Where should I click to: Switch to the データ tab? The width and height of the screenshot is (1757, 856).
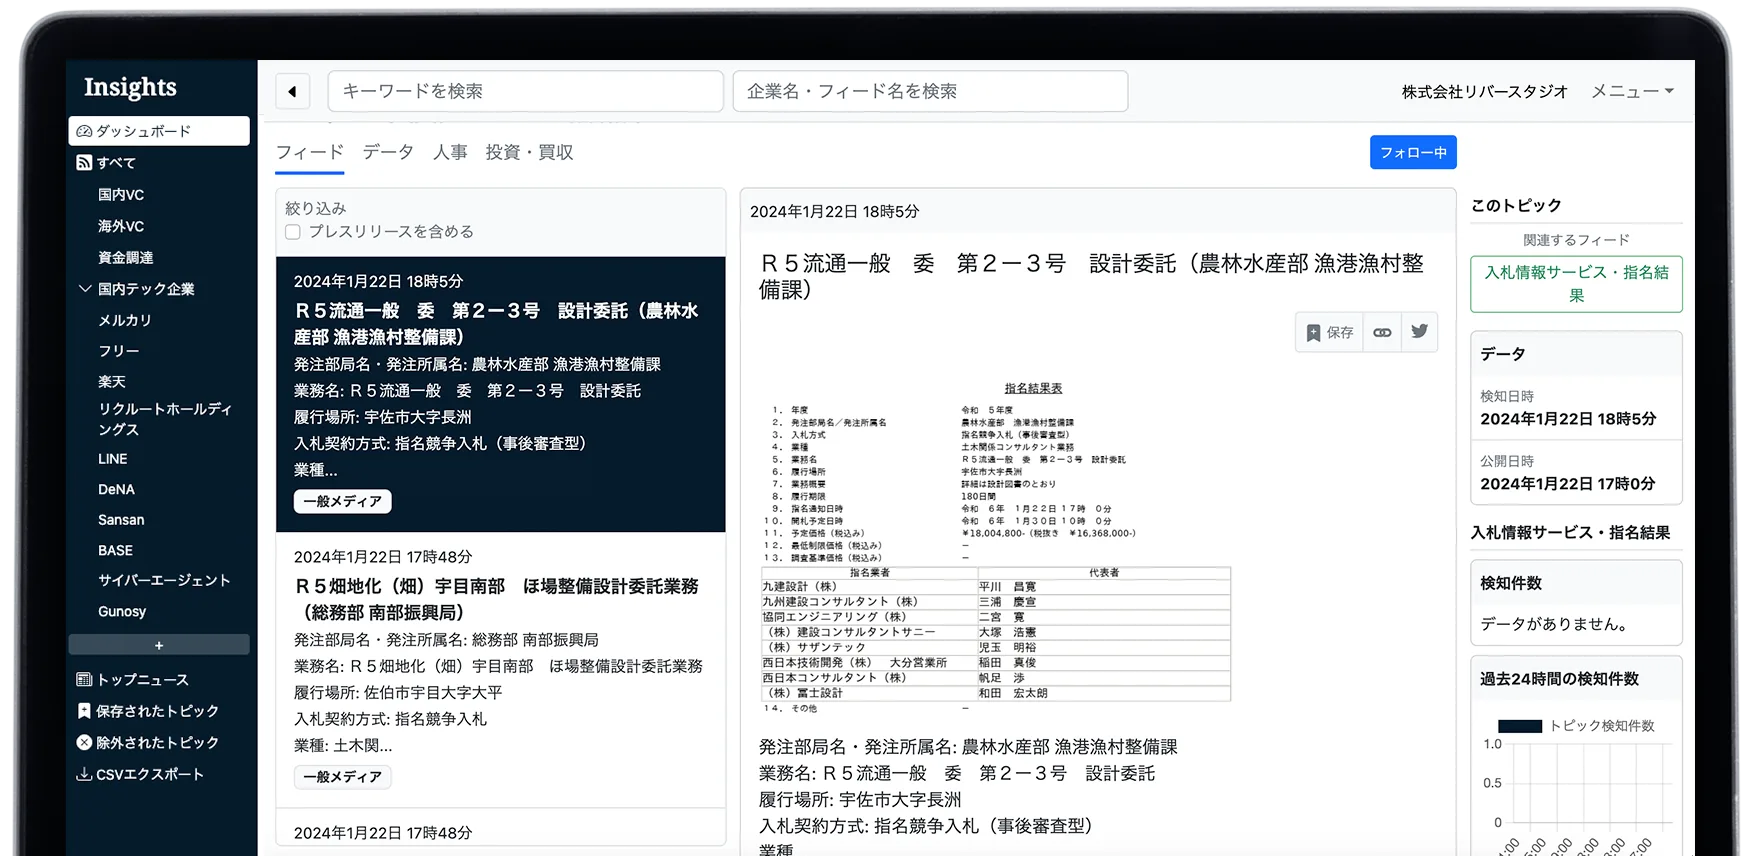[x=388, y=153]
